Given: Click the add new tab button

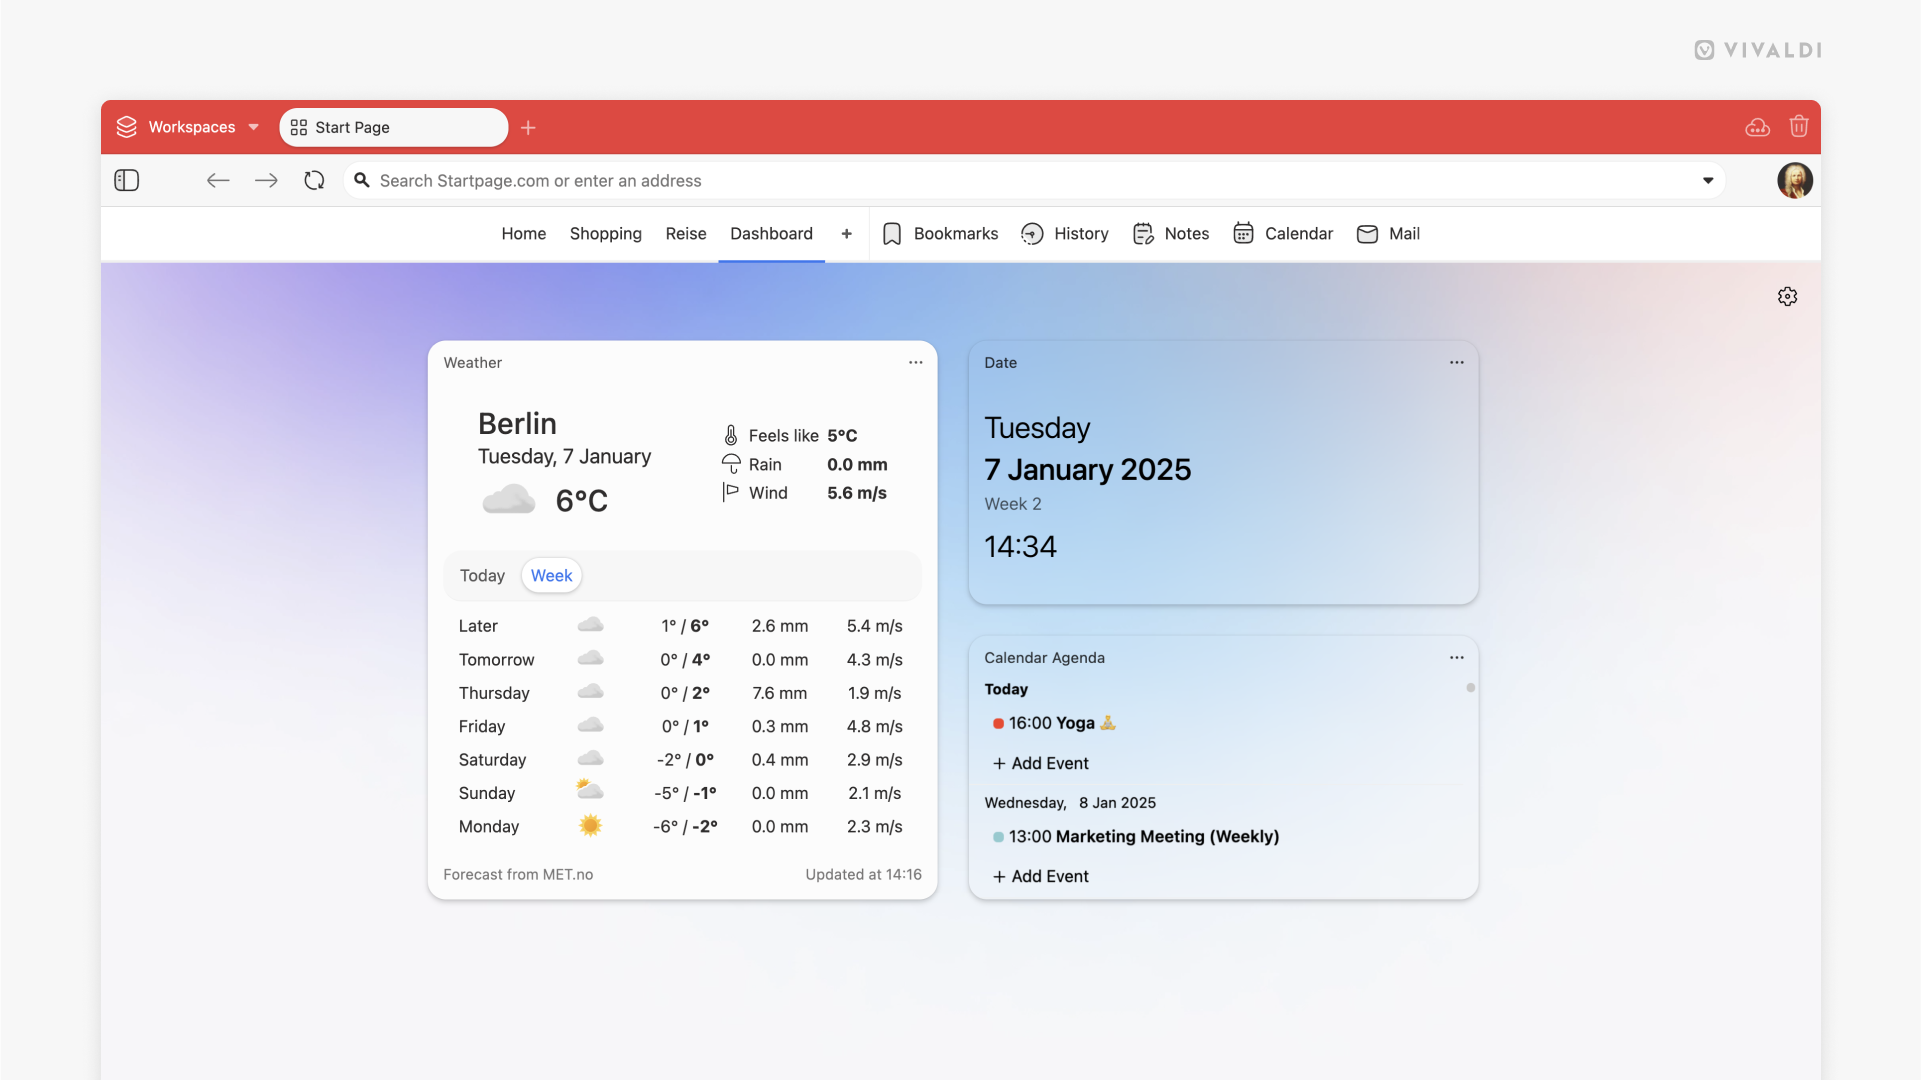Looking at the screenshot, I should pos(526,127).
